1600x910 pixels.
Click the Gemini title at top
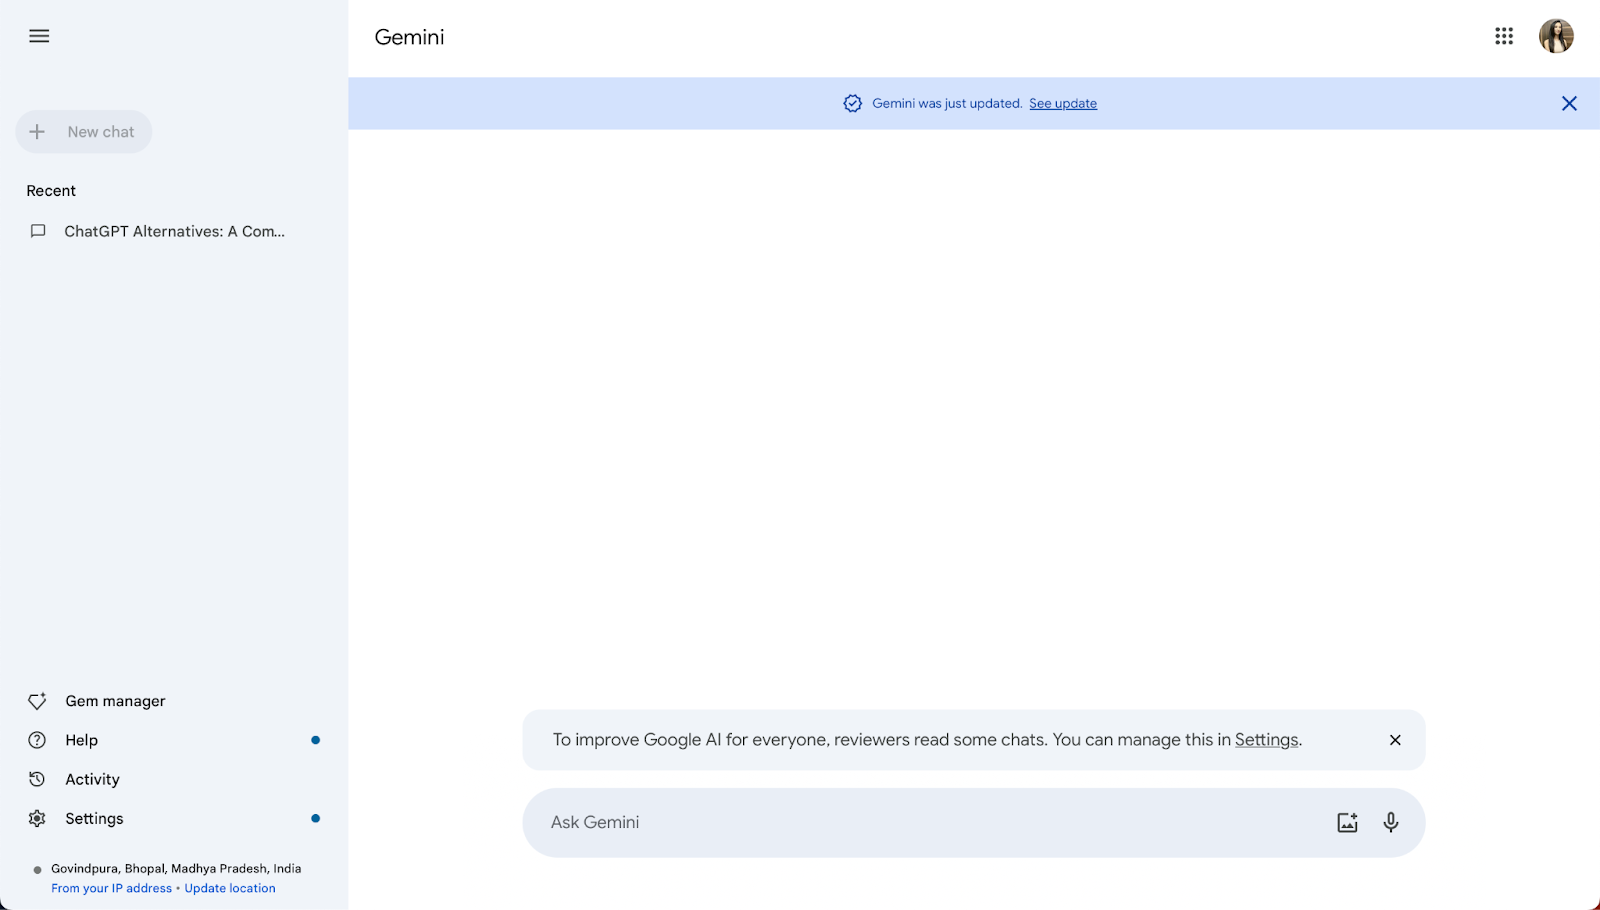coord(409,37)
